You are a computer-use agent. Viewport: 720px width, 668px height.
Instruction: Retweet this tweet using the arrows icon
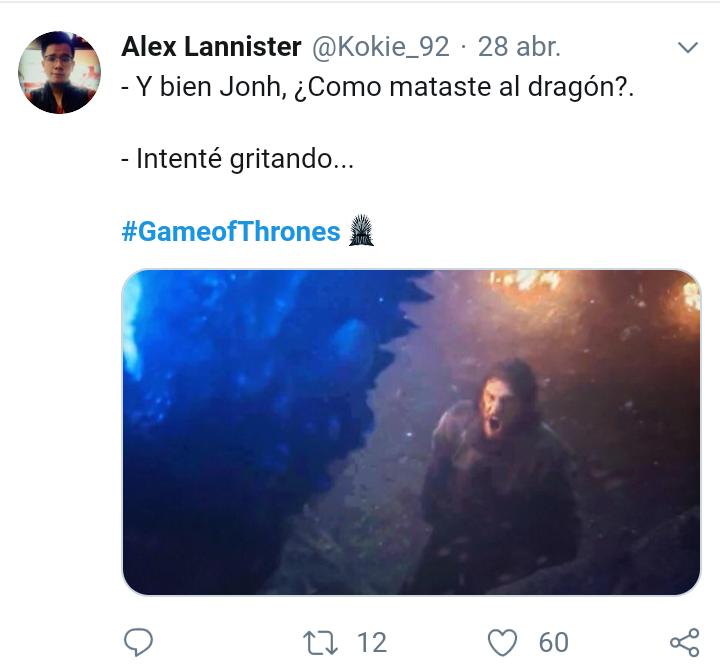tap(321, 641)
